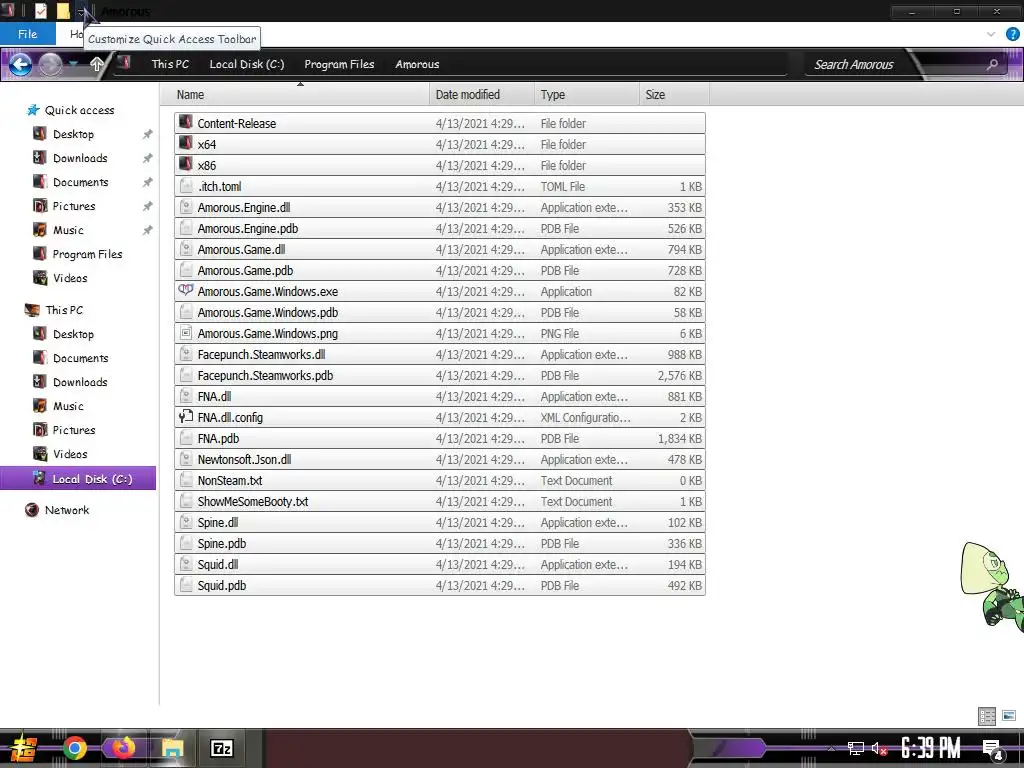
Task: Open the Start button
Action: [x=23, y=748]
